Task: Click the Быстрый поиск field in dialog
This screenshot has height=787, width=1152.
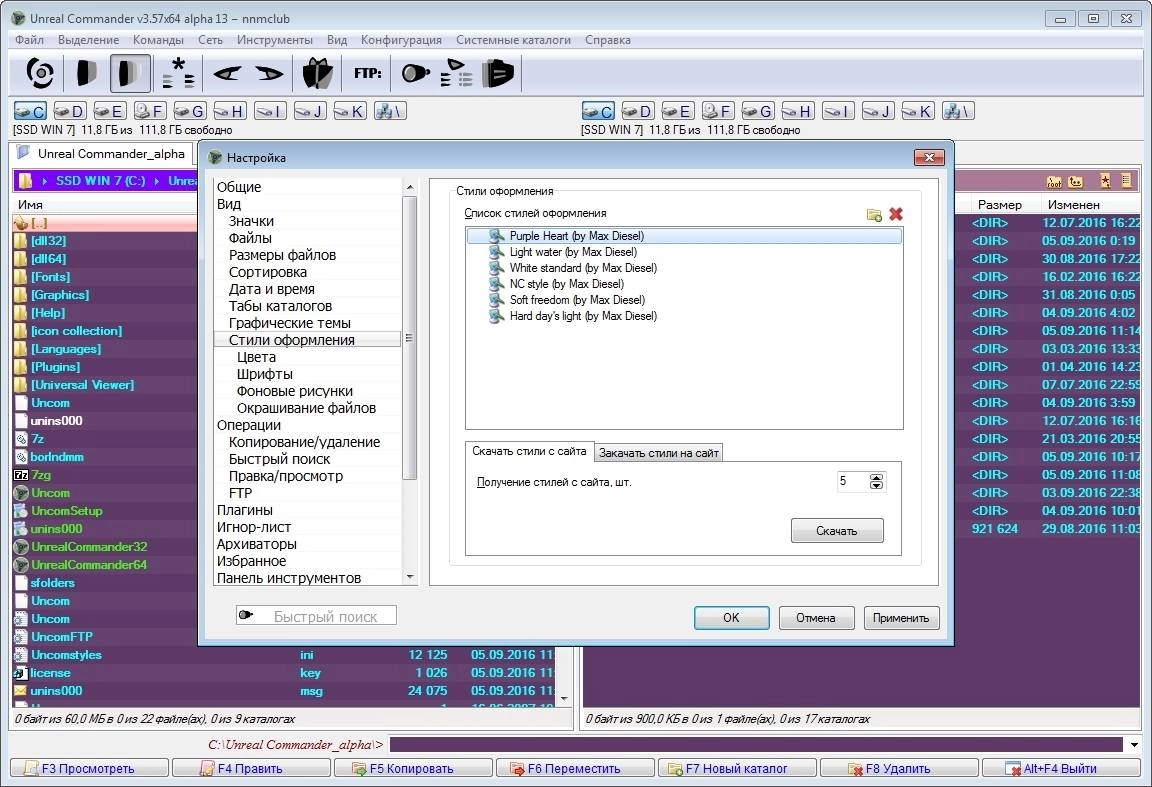Action: pyautogui.click(x=316, y=616)
